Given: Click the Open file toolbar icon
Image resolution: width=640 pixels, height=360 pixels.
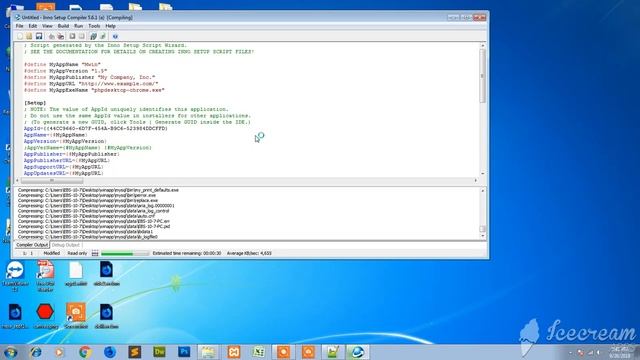Looking at the screenshot, I should tap(29, 36).
